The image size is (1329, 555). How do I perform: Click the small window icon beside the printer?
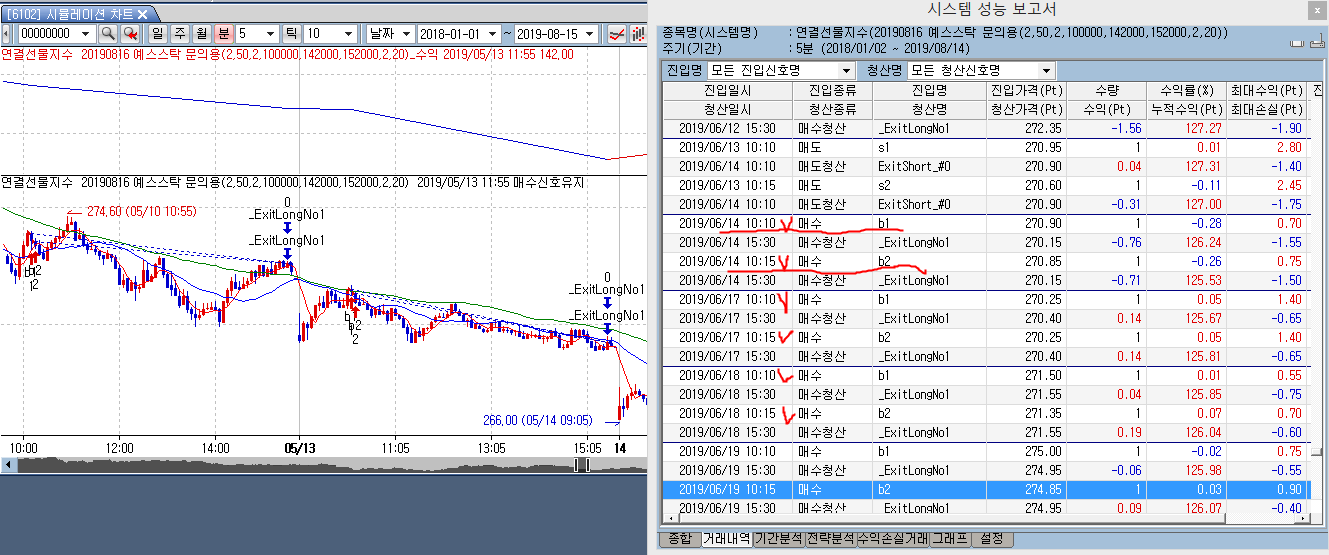point(1317,43)
